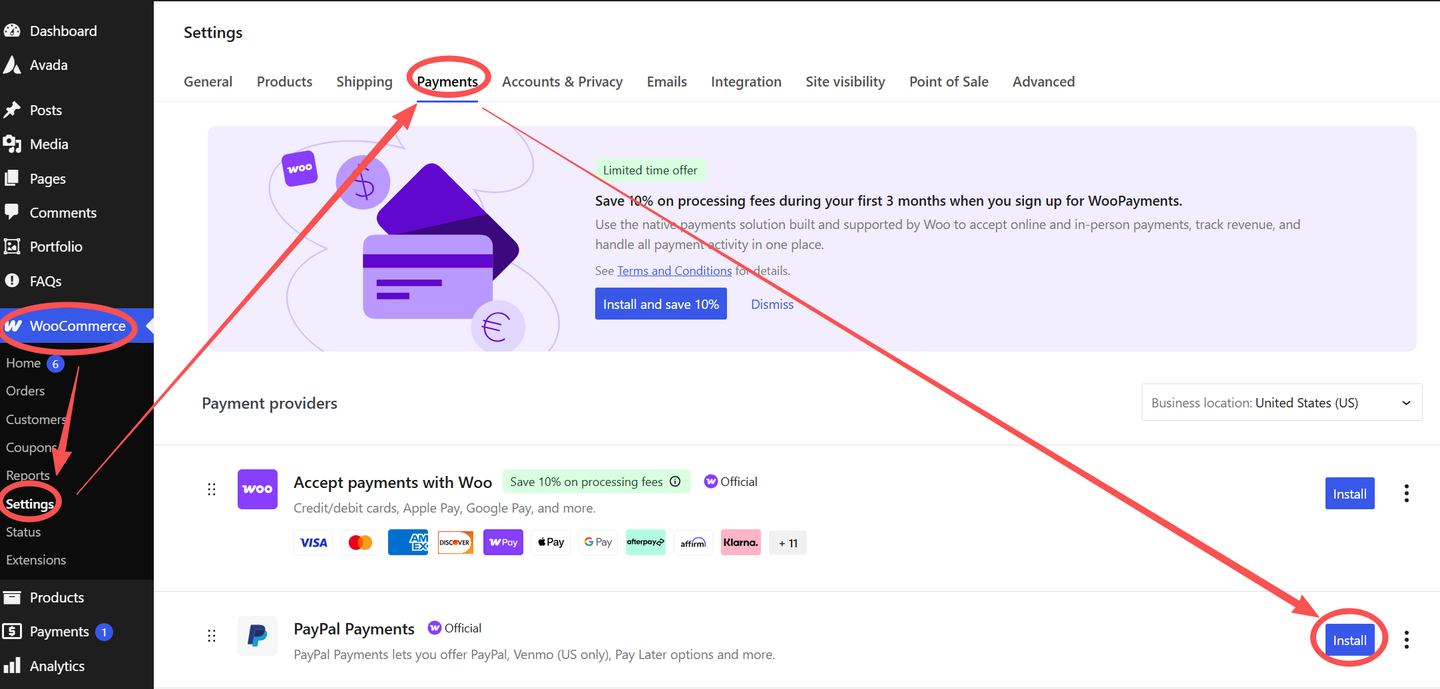Click the Google Pay logo
The height and width of the screenshot is (689, 1440).
coord(598,542)
